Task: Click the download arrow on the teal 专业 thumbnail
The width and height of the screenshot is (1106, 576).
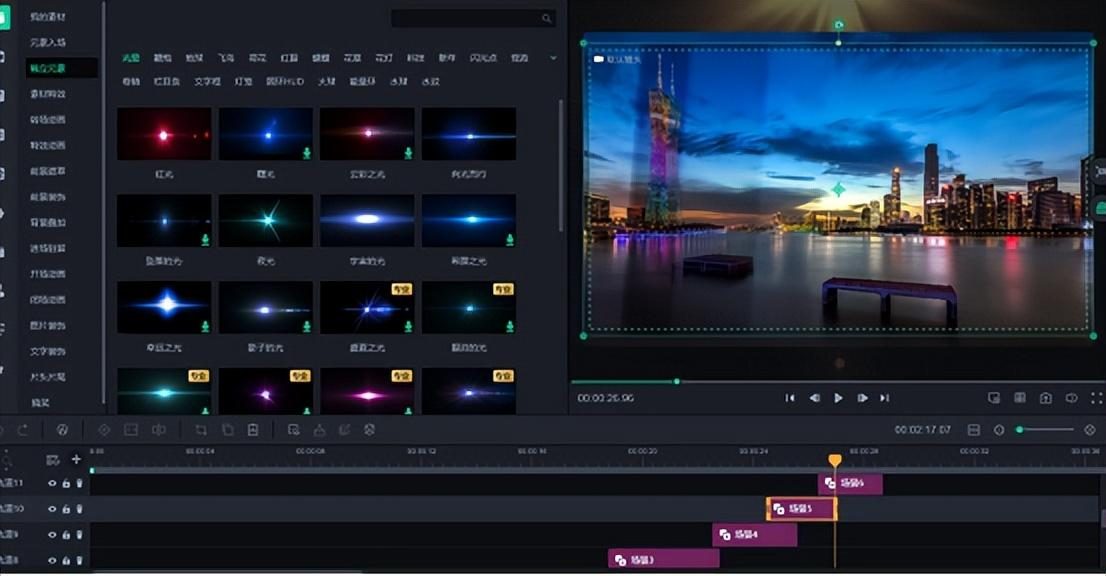Action: (x=205, y=411)
